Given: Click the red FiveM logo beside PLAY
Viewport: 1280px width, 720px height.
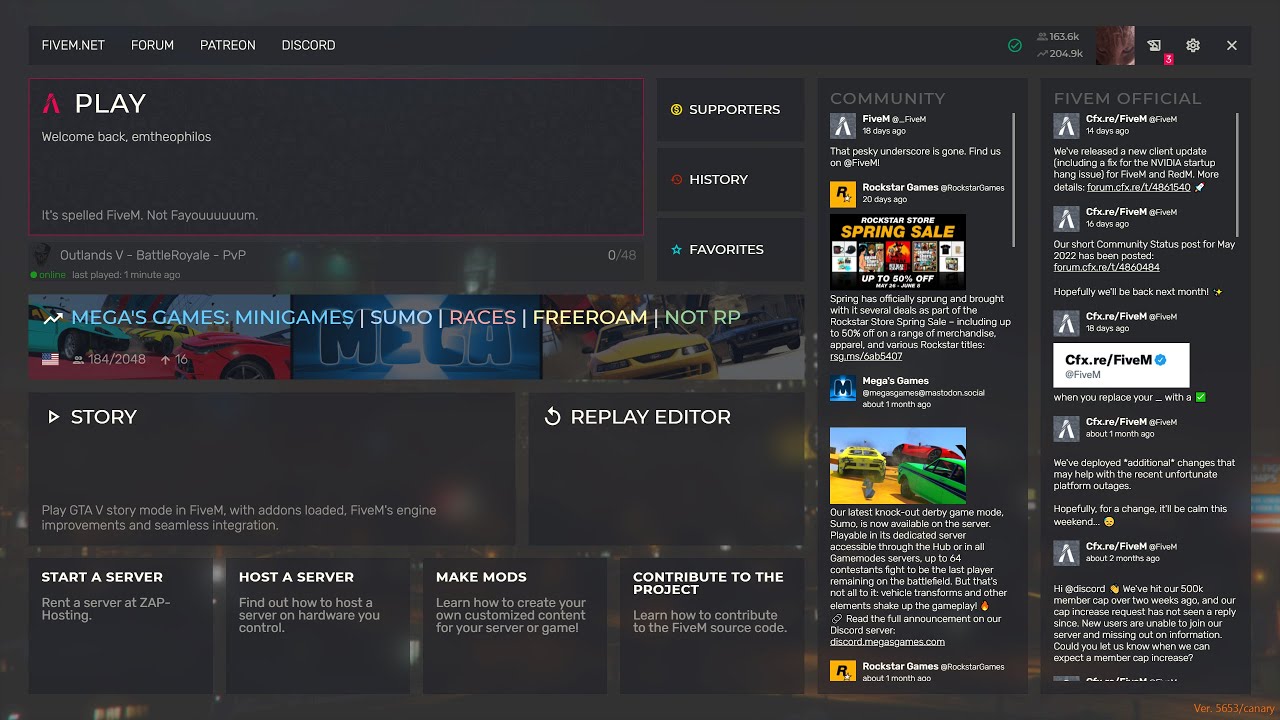Looking at the screenshot, I should click(52, 103).
